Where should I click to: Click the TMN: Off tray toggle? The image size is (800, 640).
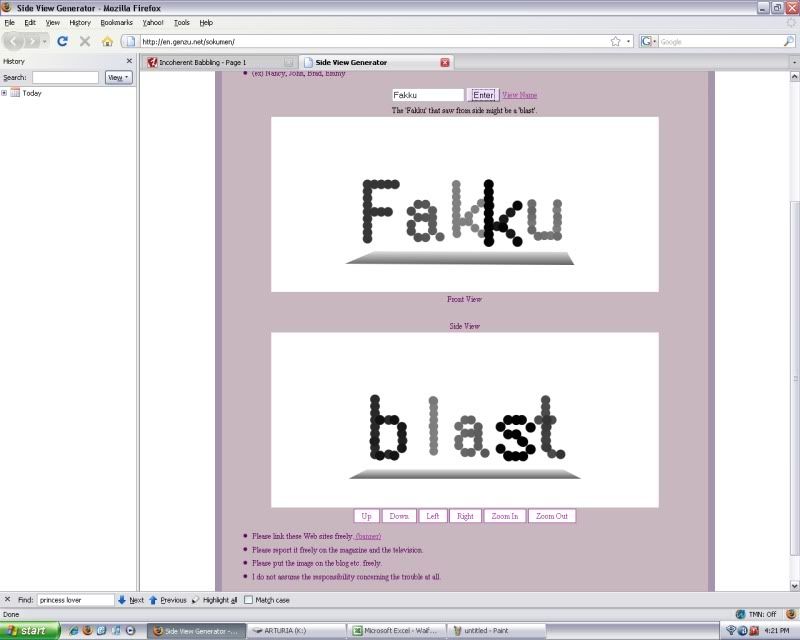point(757,612)
